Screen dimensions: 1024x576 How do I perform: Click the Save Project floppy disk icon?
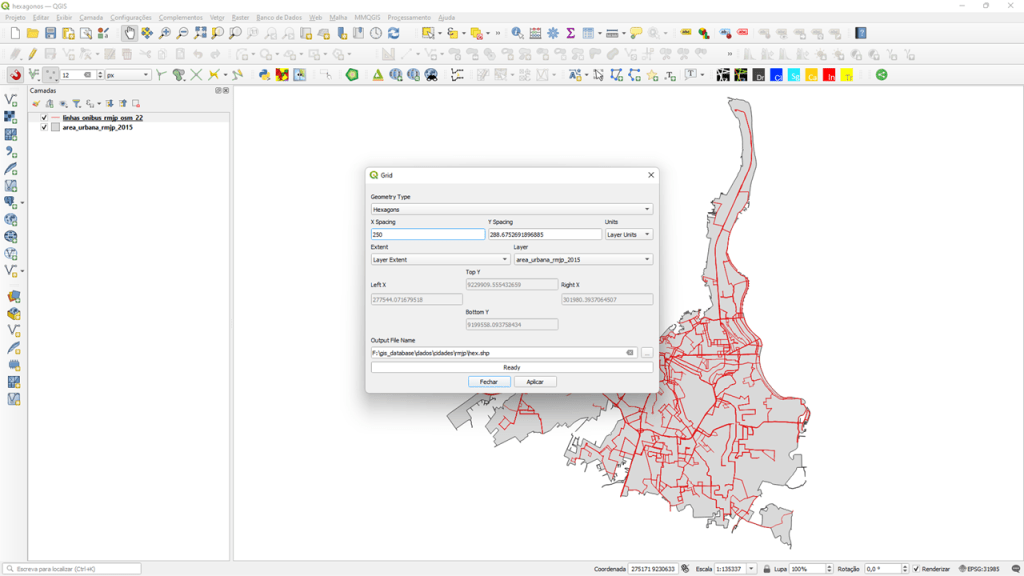coord(51,33)
